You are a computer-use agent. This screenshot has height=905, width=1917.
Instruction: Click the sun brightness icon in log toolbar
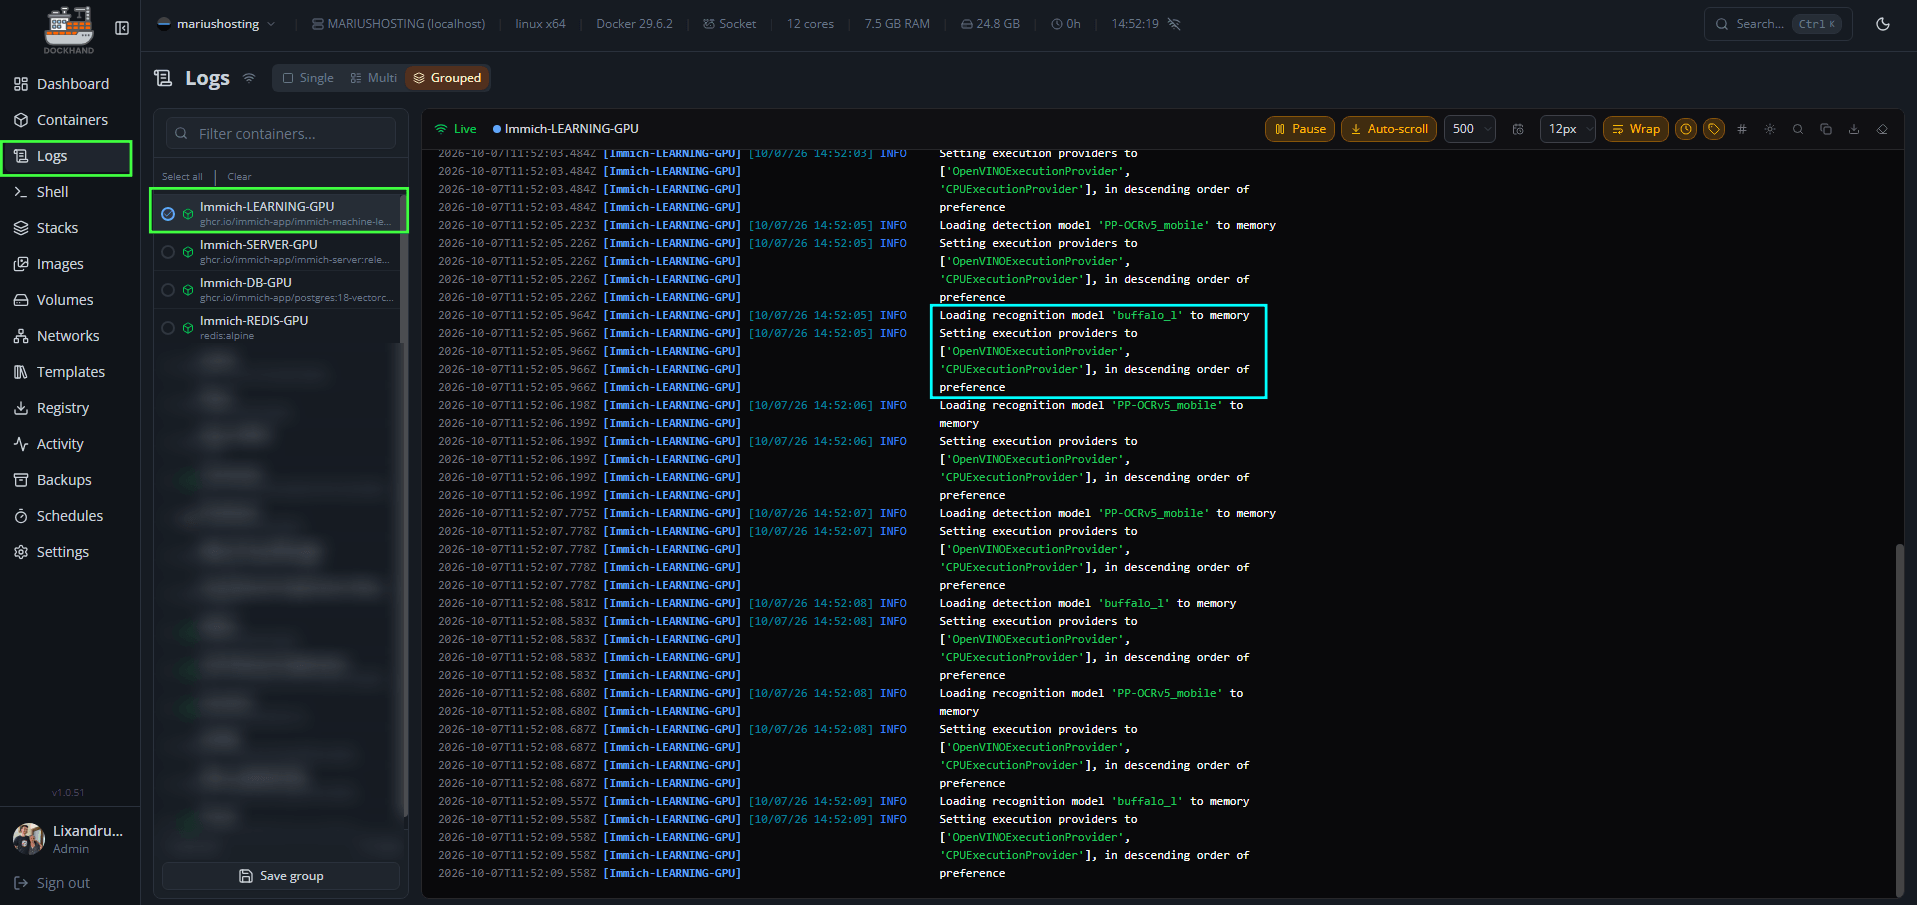point(1770,129)
